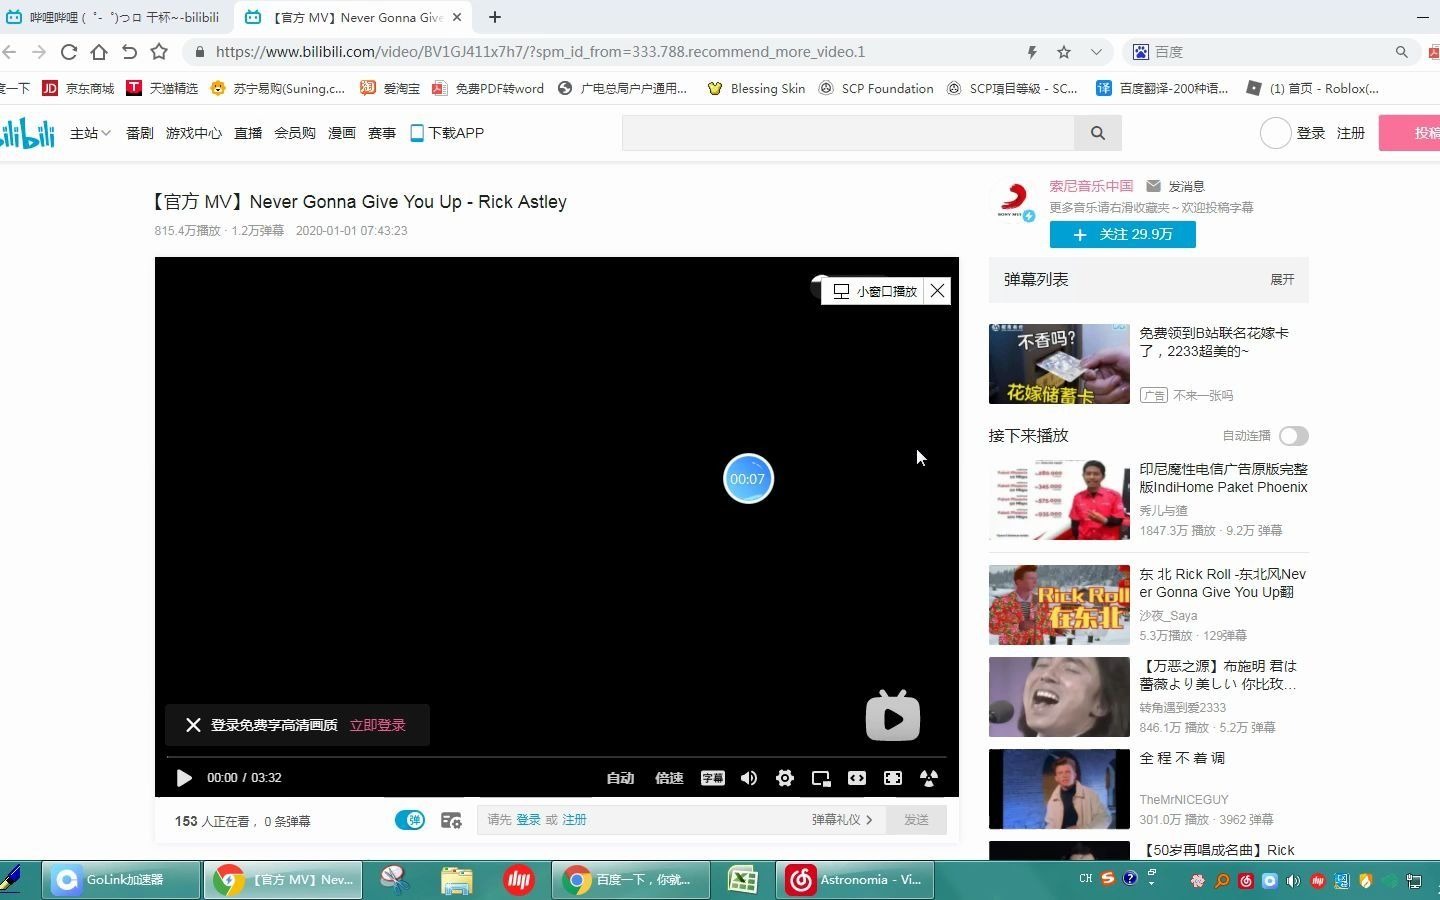Open the 漫画 nav item

pos(342,133)
